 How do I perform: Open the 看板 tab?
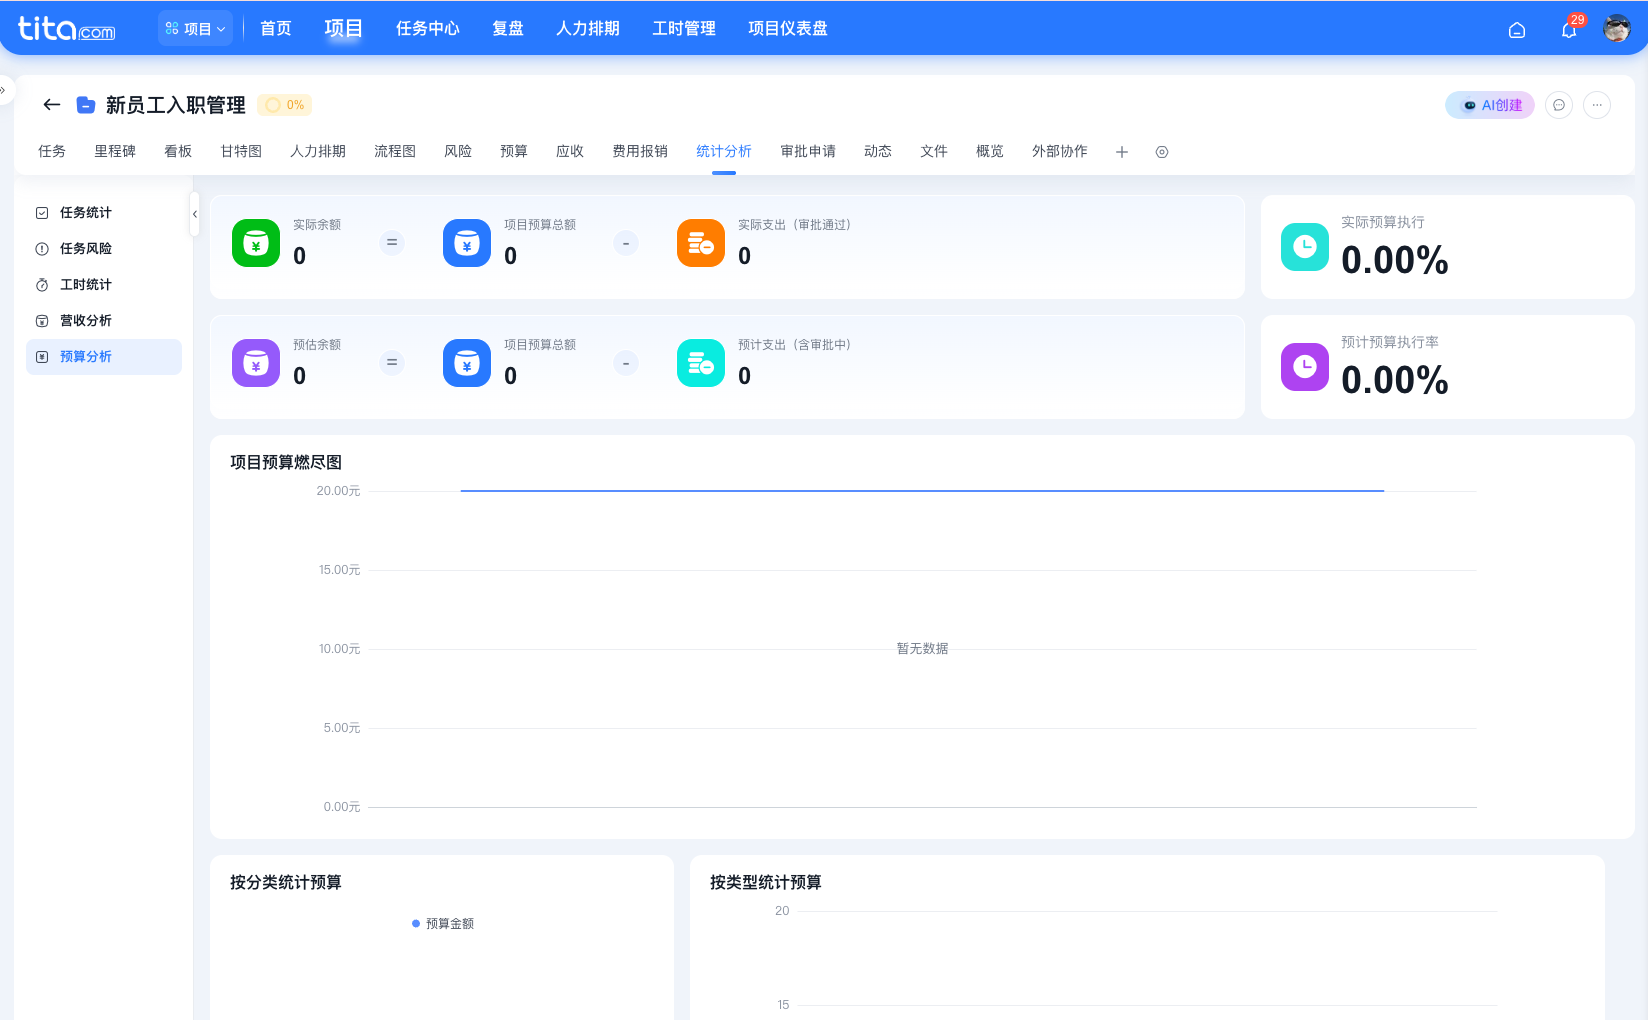coord(178,151)
